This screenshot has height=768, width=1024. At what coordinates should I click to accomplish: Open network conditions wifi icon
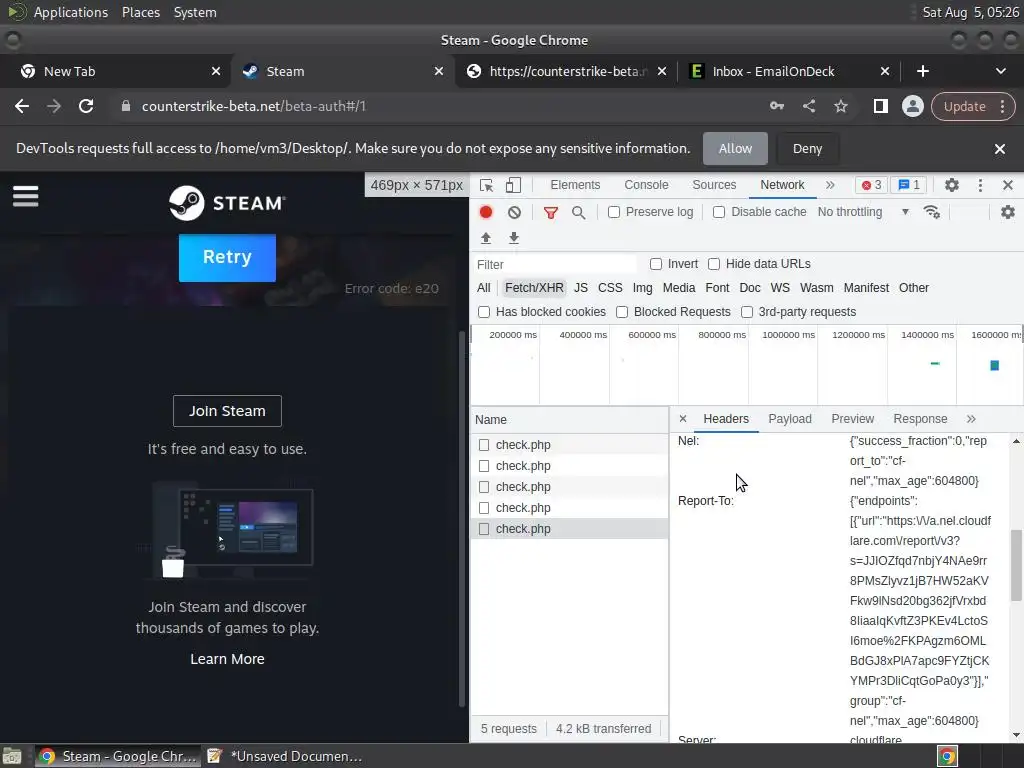tap(931, 212)
